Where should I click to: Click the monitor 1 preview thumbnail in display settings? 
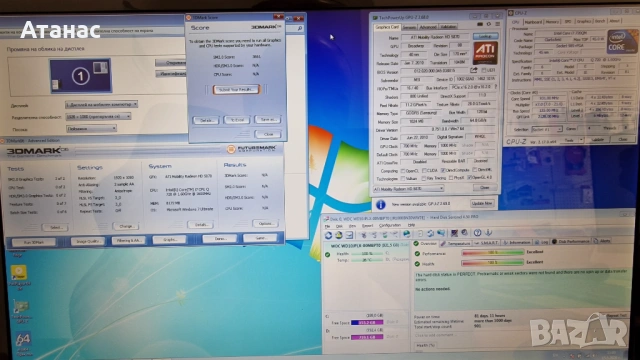[x=80, y=76]
